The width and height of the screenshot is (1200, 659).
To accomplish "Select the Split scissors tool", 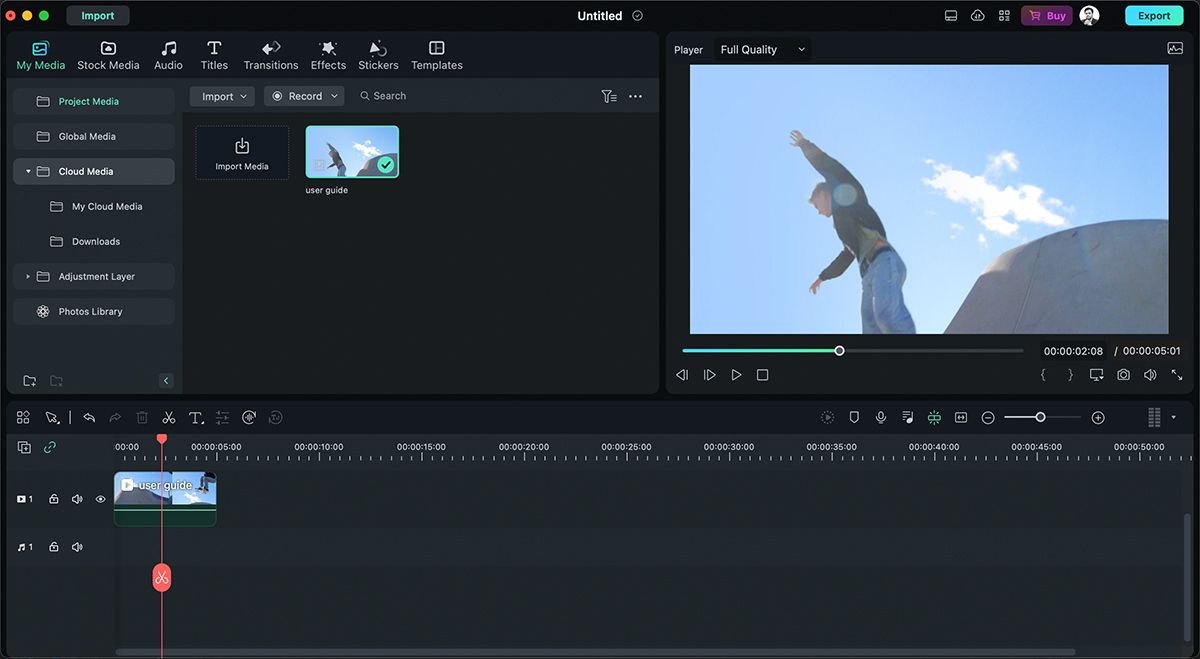I will [x=168, y=417].
